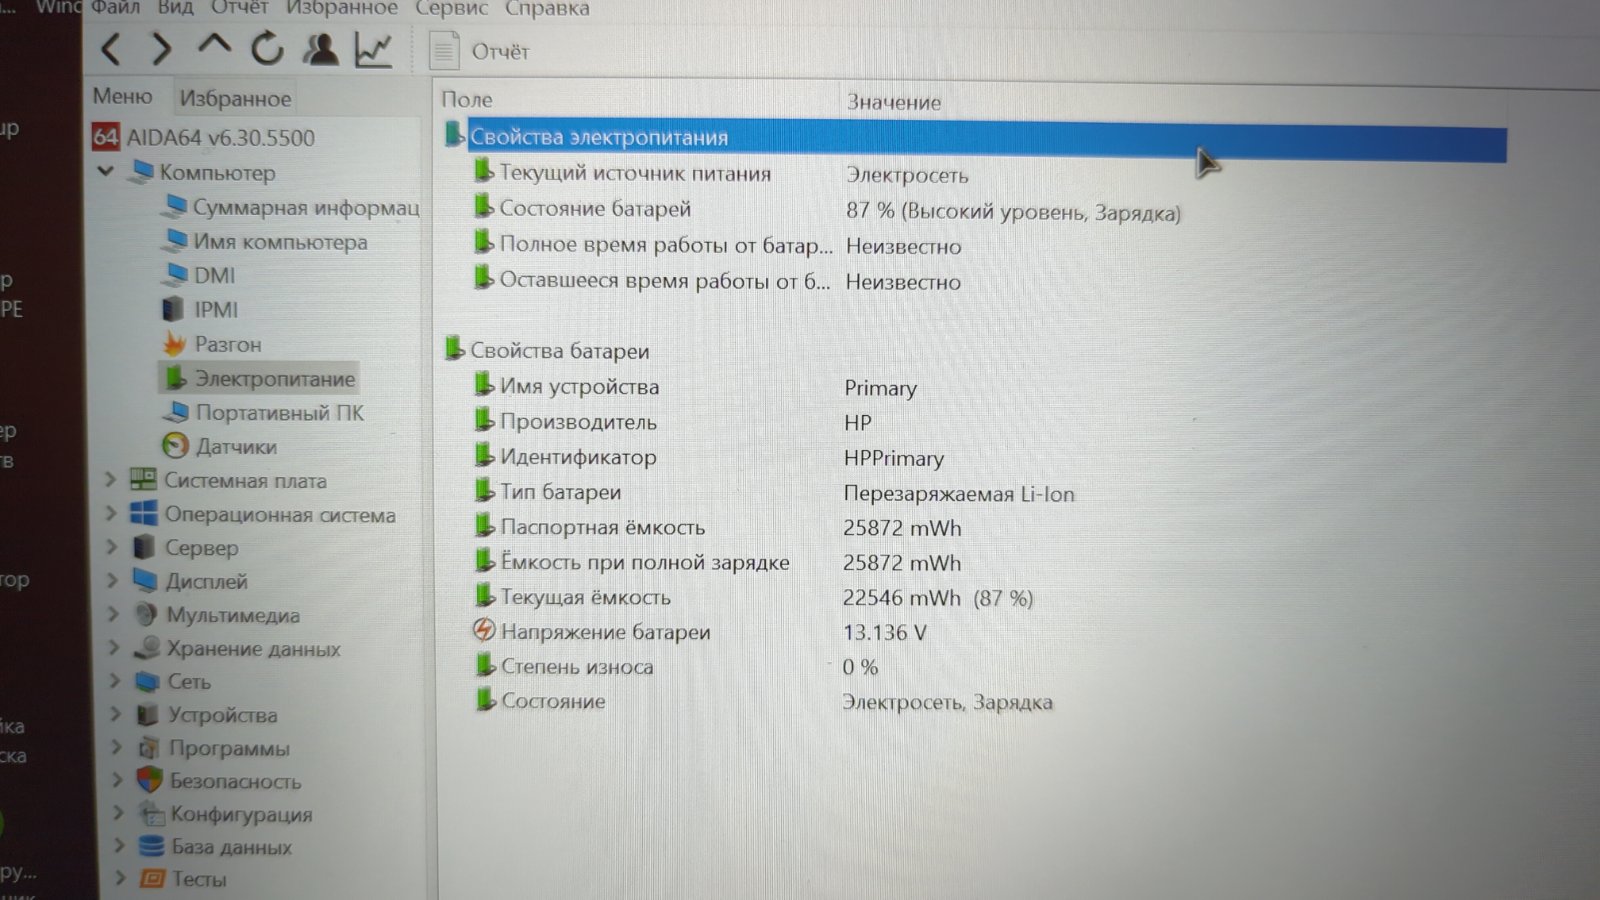
Task: Switch to the Избранное tab
Action: click(235, 98)
